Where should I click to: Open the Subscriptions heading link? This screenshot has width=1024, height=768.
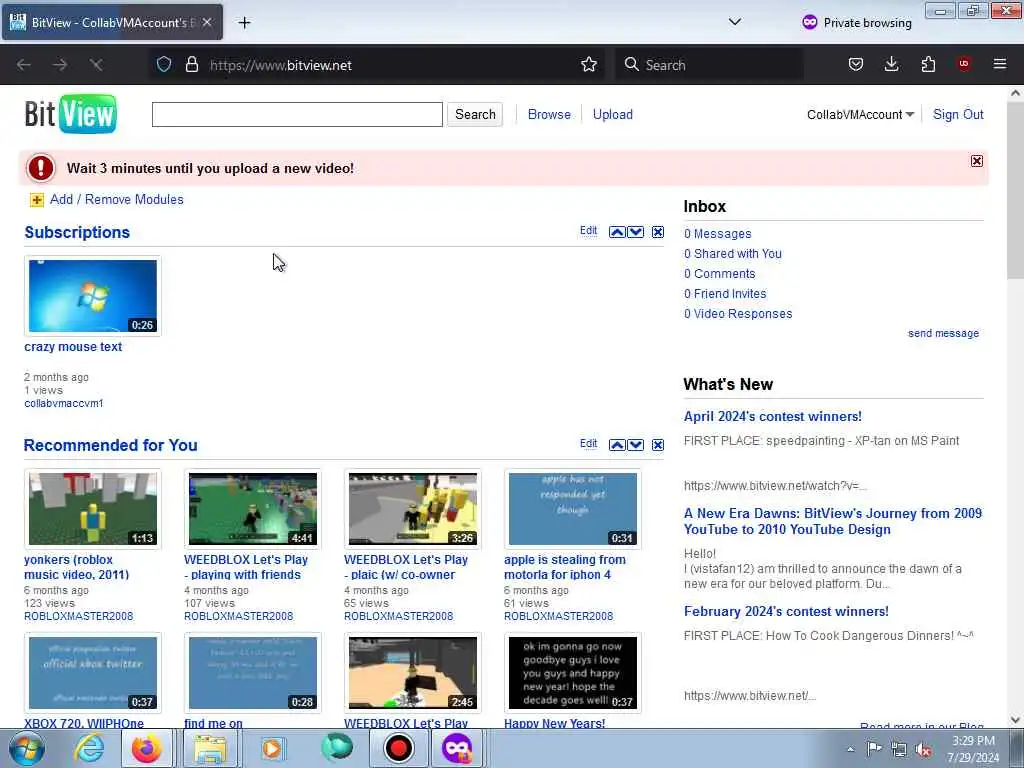click(77, 232)
